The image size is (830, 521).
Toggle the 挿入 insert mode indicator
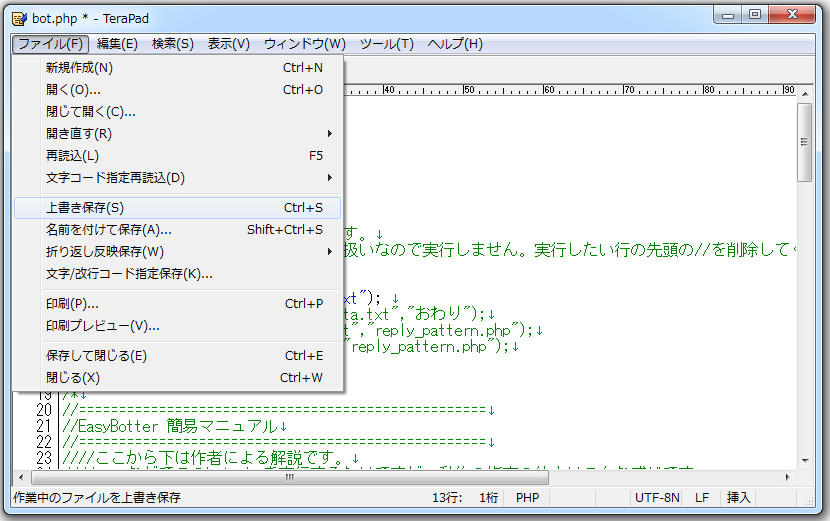738,498
